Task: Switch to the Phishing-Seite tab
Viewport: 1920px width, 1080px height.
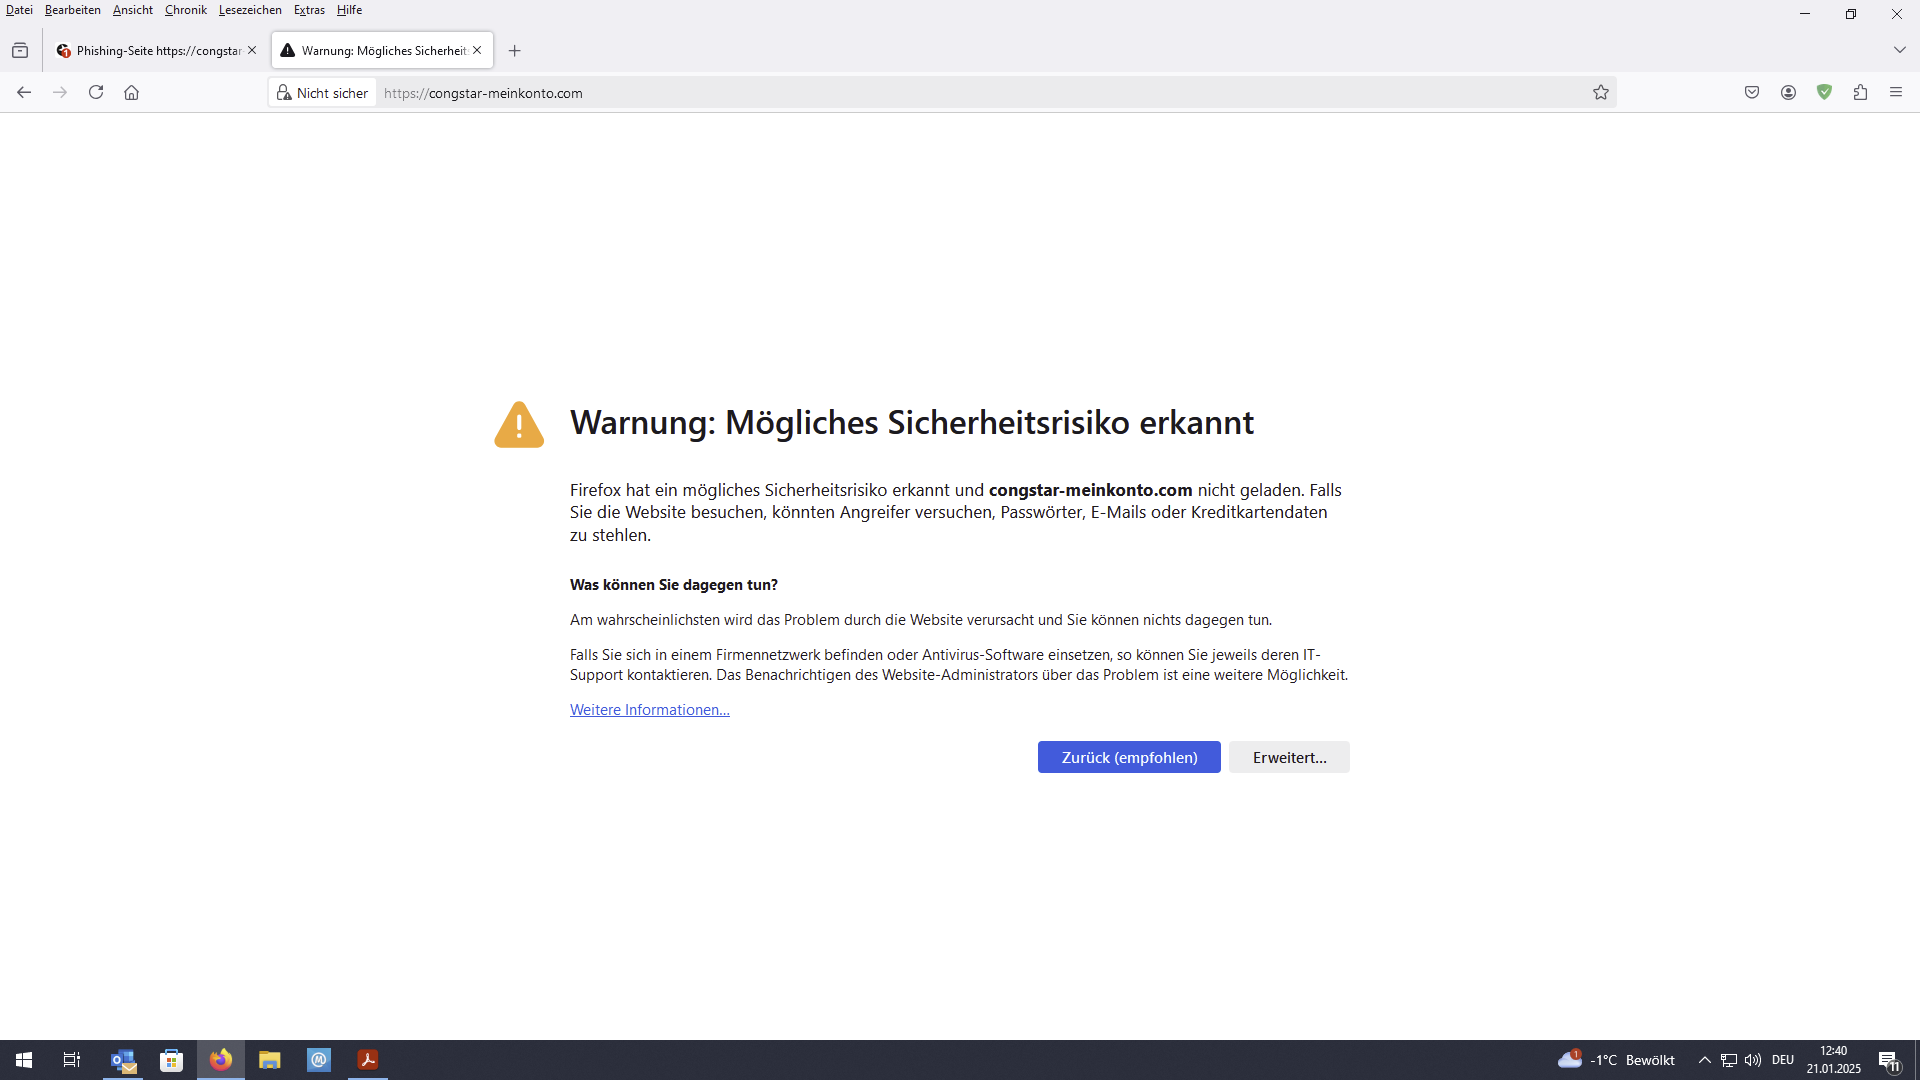Action: [150, 51]
